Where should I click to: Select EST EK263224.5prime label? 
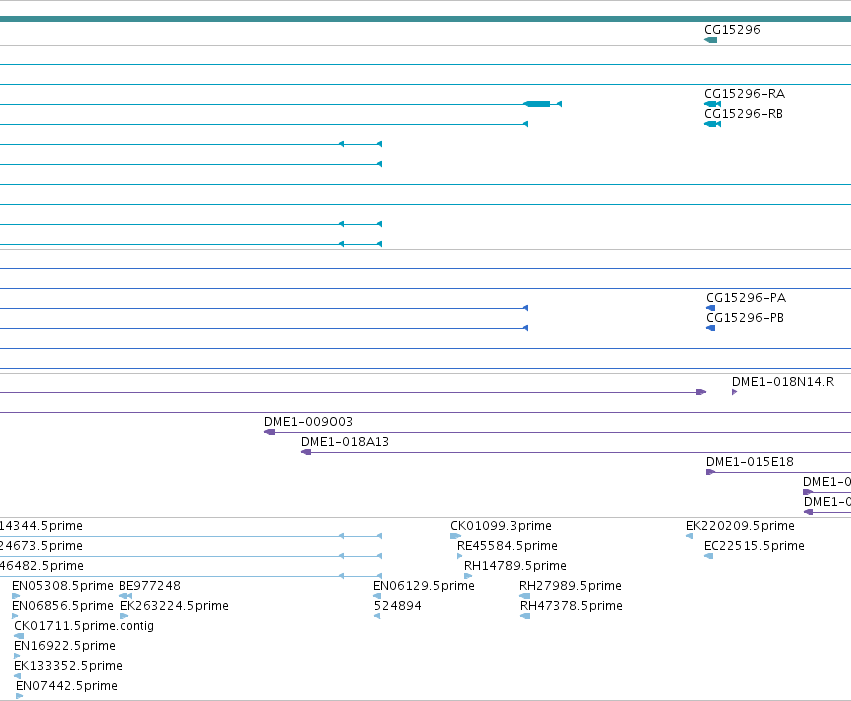click(x=174, y=607)
